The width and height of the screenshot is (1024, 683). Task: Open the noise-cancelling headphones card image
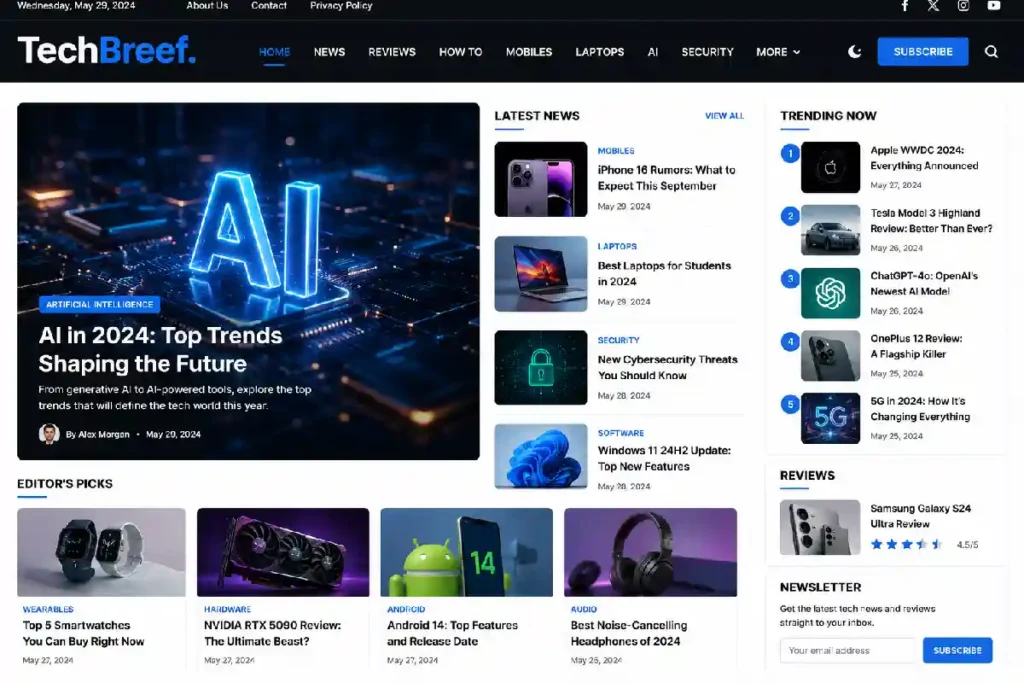pos(650,552)
